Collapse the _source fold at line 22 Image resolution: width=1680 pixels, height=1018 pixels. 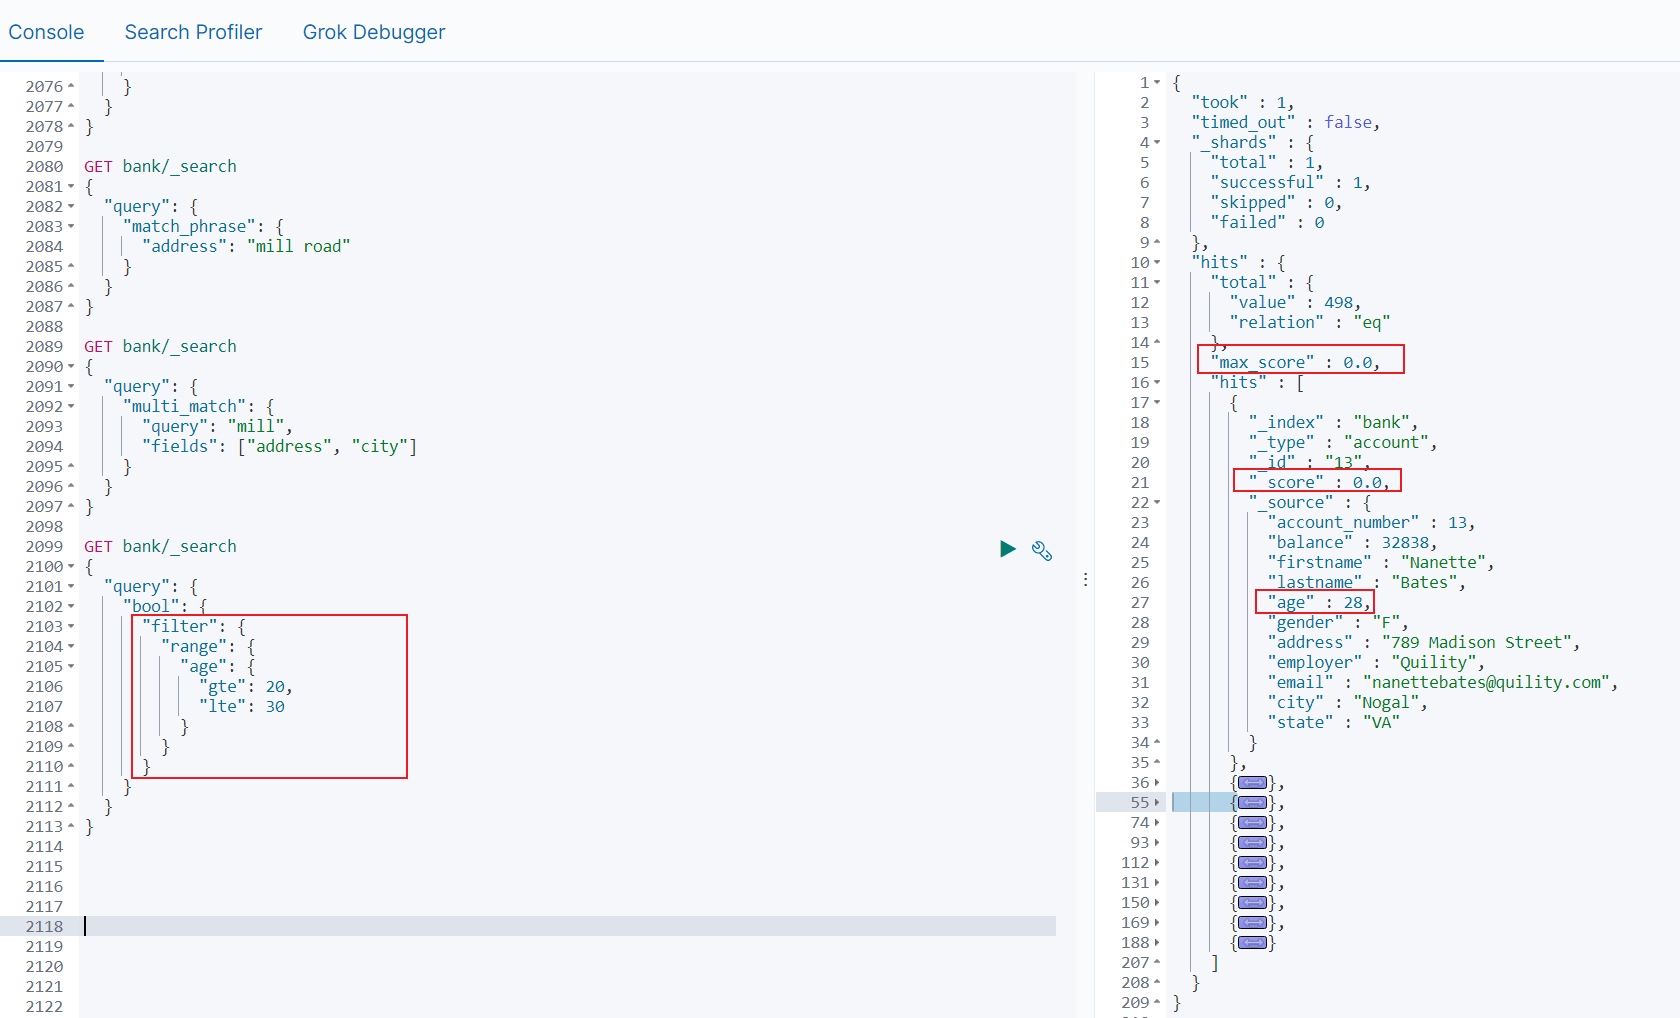[1157, 502]
